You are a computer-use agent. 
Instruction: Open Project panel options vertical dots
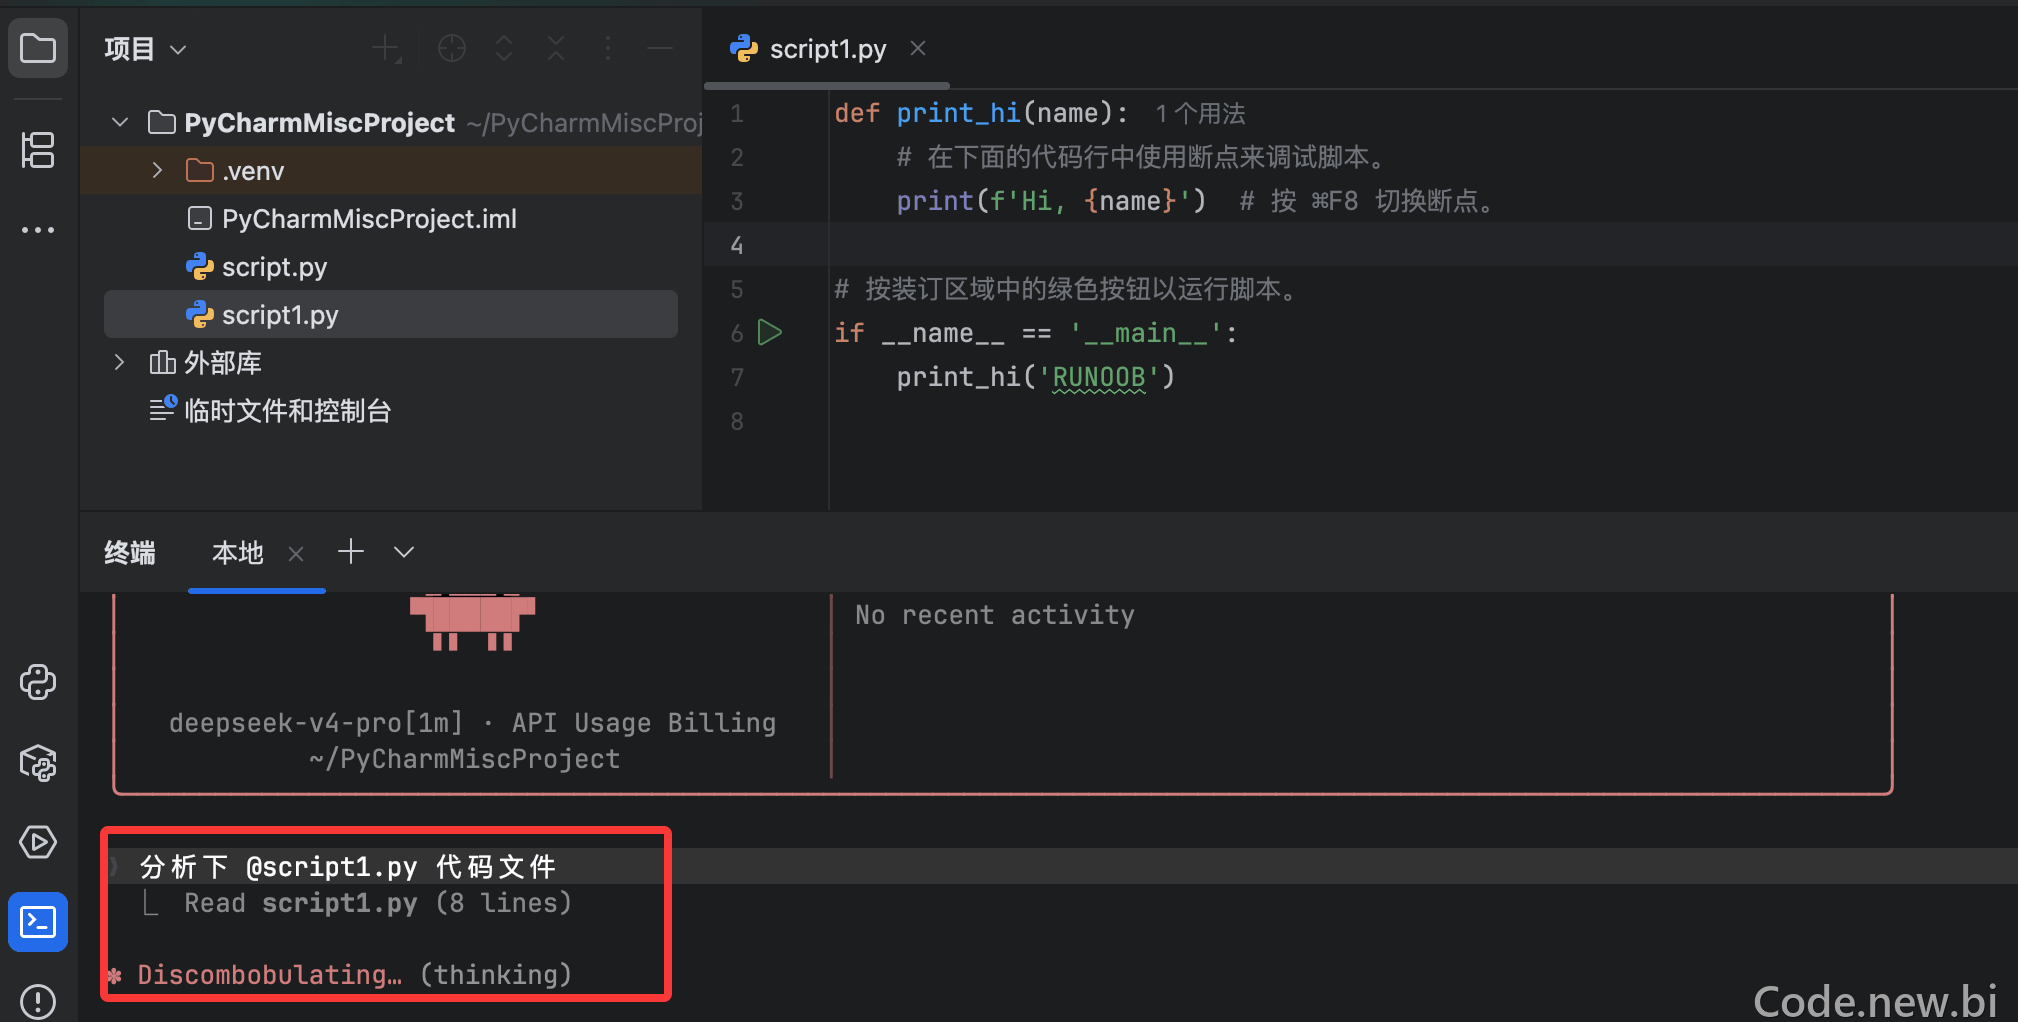[x=608, y=48]
